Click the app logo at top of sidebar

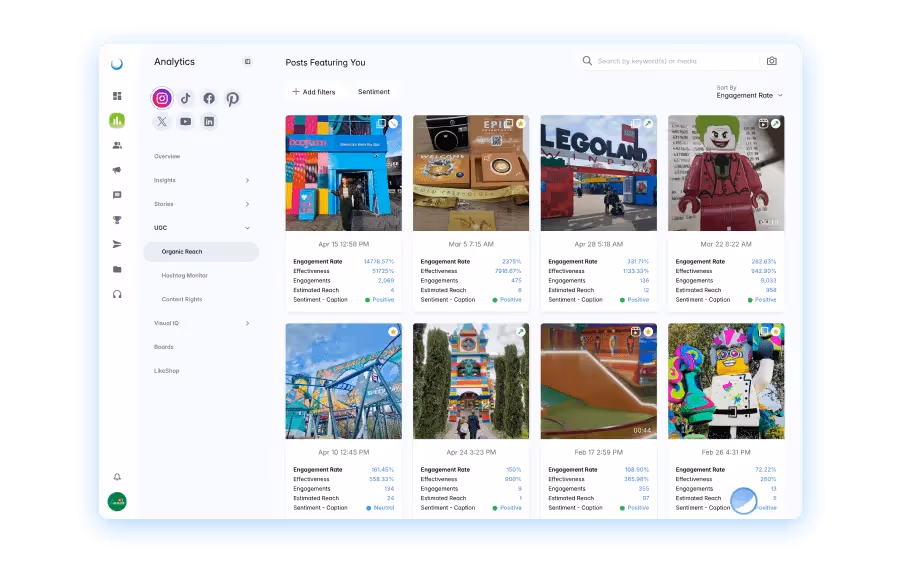[117, 64]
